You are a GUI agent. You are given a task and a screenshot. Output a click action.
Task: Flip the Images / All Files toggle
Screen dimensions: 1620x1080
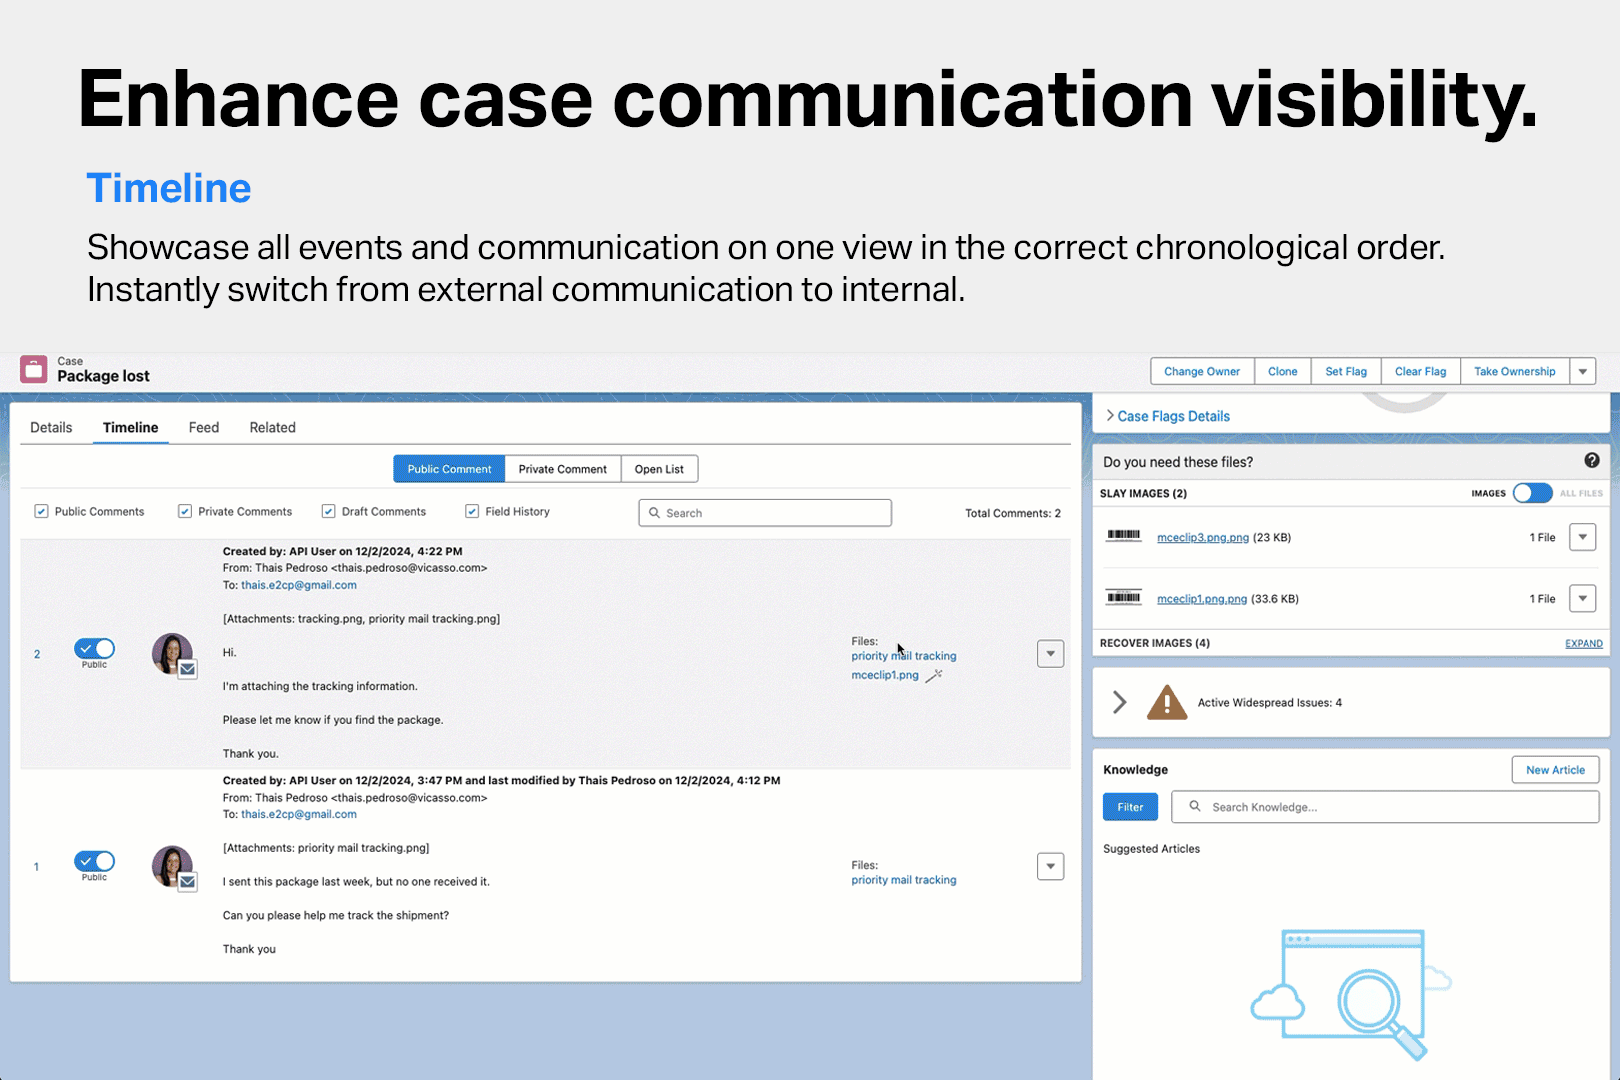[x=1532, y=493]
